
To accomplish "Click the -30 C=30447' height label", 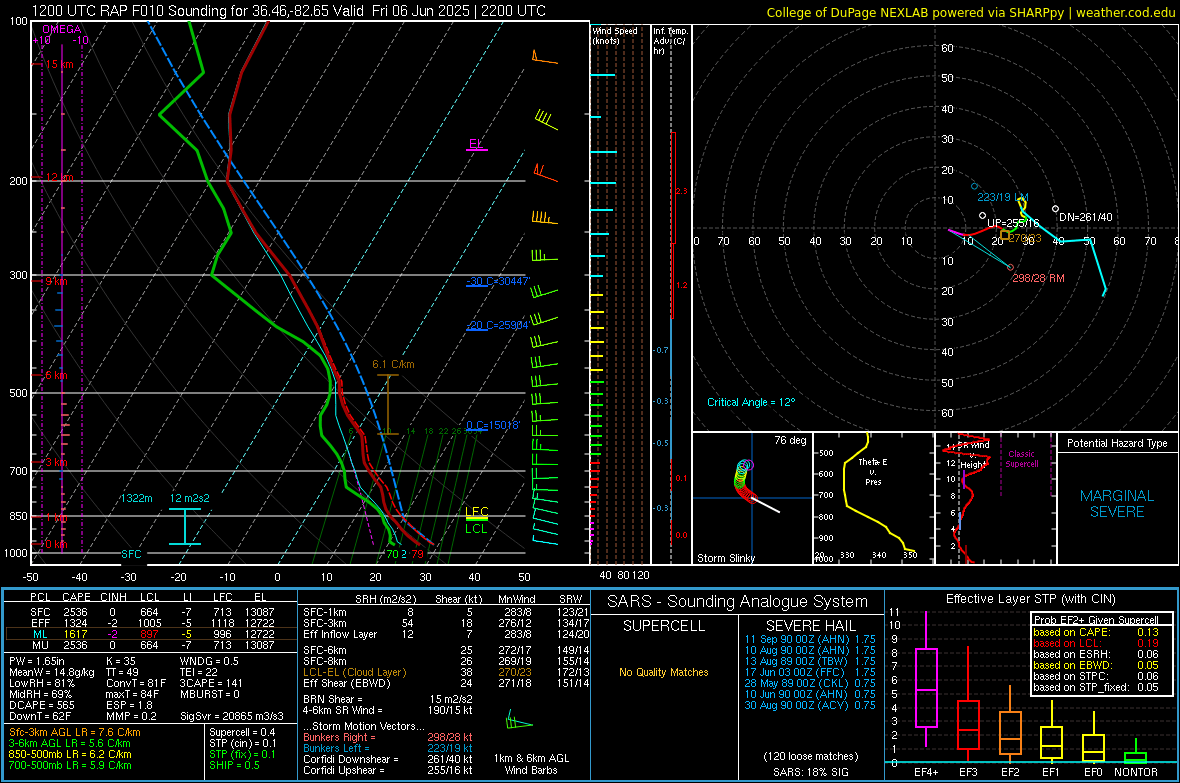I will tap(498, 282).
